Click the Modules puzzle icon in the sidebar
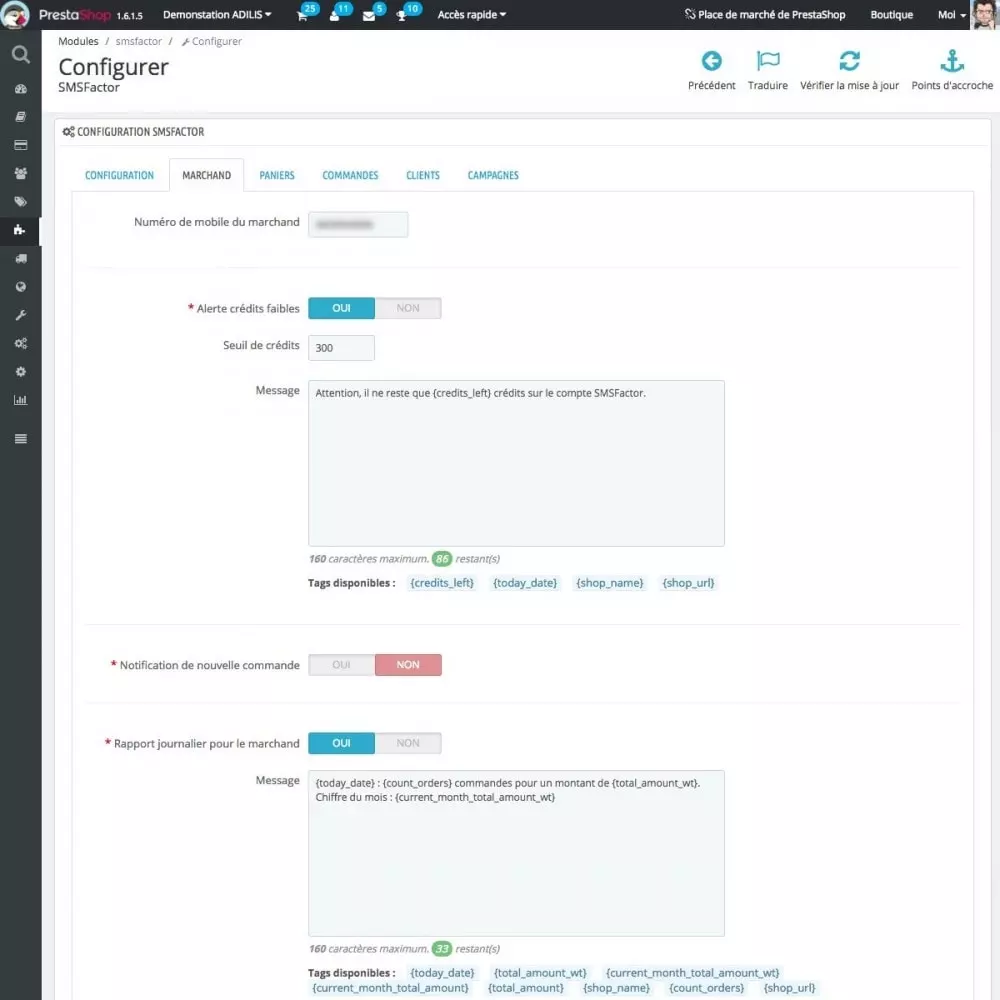The width and height of the screenshot is (1000, 1000). click(20, 231)
